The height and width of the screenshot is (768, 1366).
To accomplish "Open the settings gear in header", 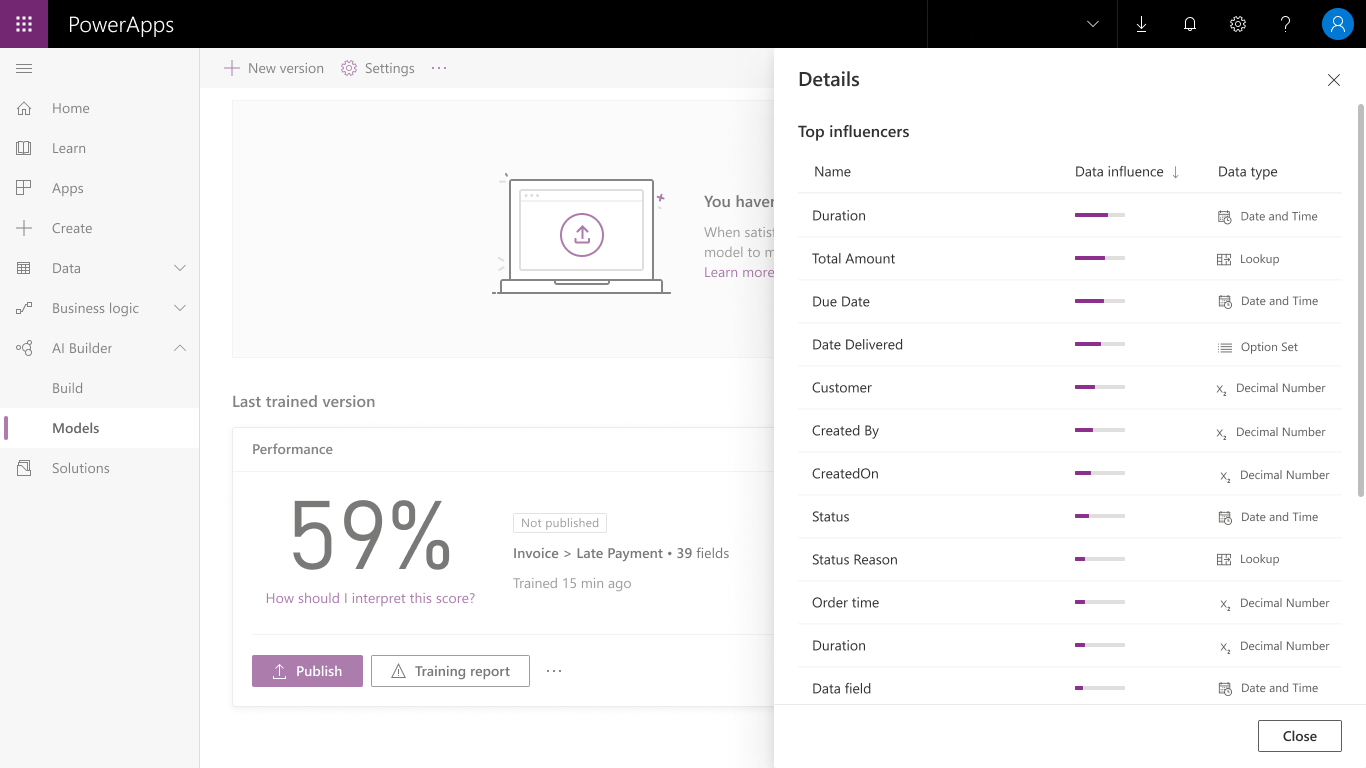I will pyautogui.click(x=1238, y=24).
